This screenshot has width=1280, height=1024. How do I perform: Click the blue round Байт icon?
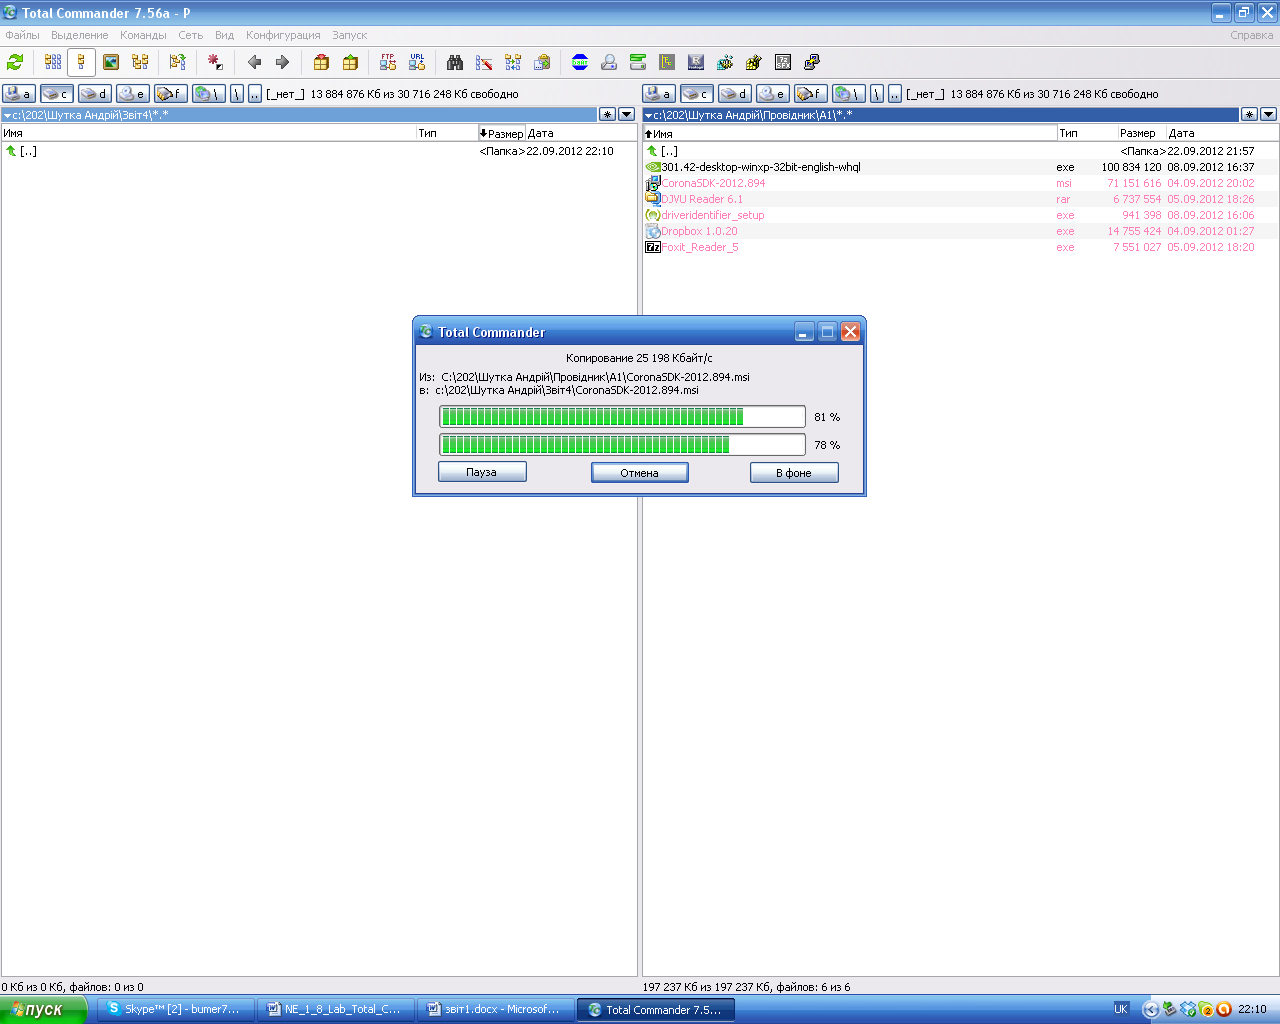[580, 62]
